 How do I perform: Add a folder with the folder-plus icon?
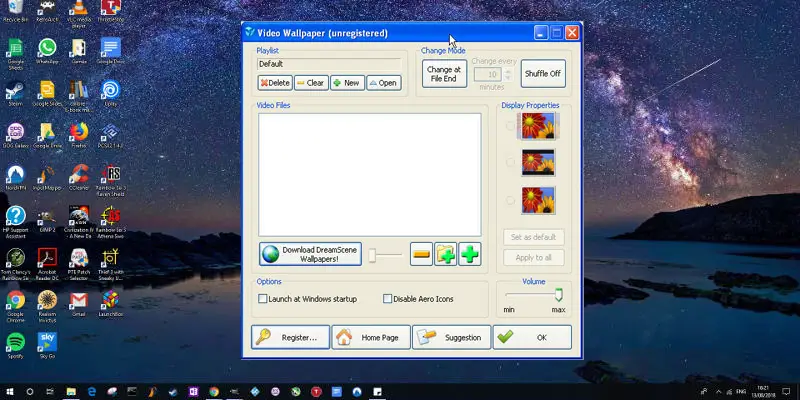(445, 254)
